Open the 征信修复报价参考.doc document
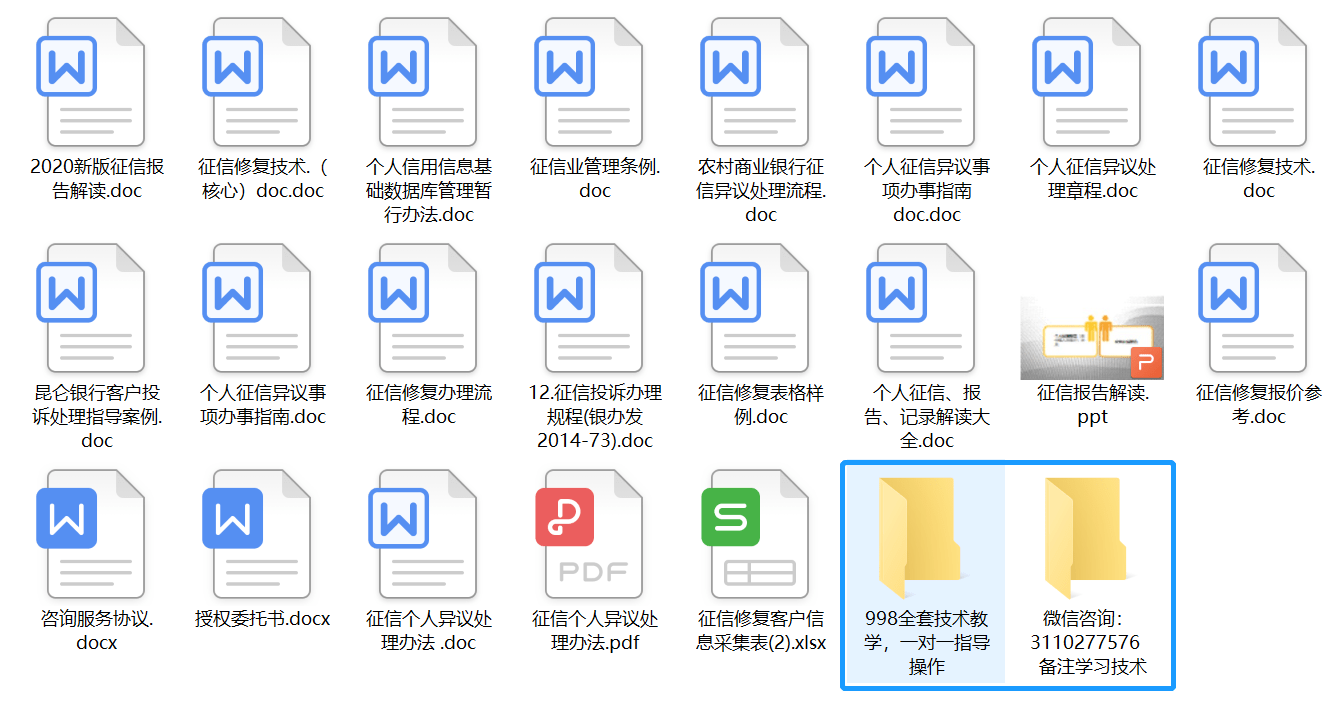The height and width of the screenshot is (706, 1335). [1260, 310]
